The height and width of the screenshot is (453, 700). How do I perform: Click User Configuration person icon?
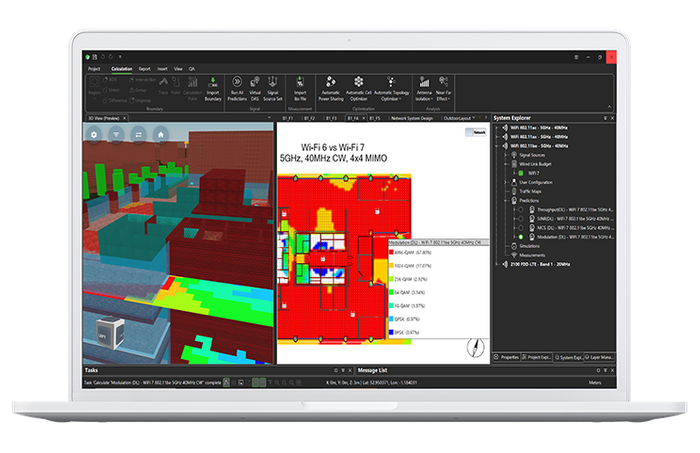514,182
